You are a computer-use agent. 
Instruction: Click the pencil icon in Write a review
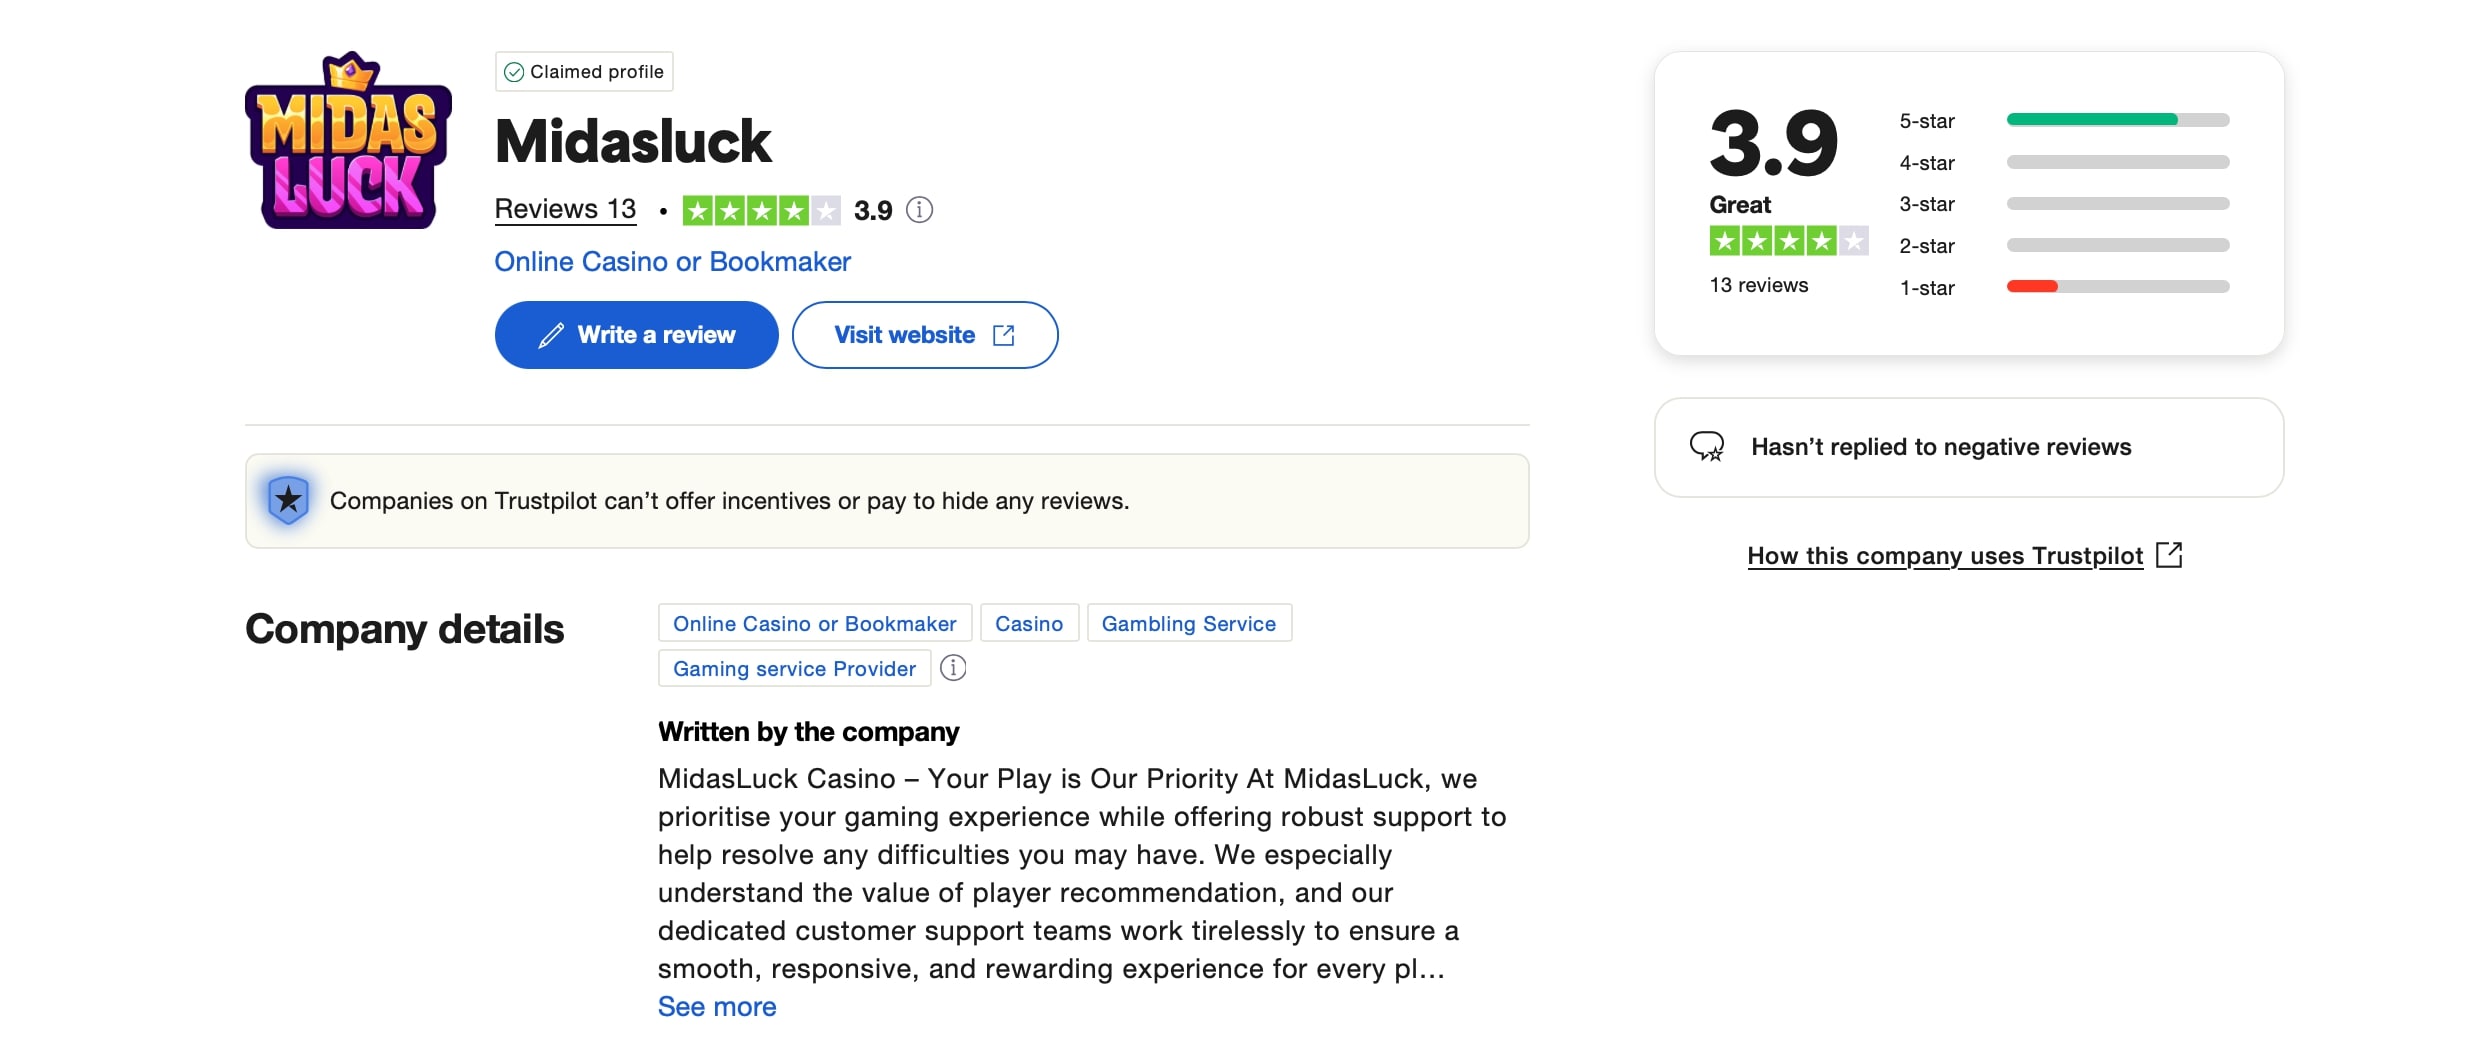click(x=551, y=335)
